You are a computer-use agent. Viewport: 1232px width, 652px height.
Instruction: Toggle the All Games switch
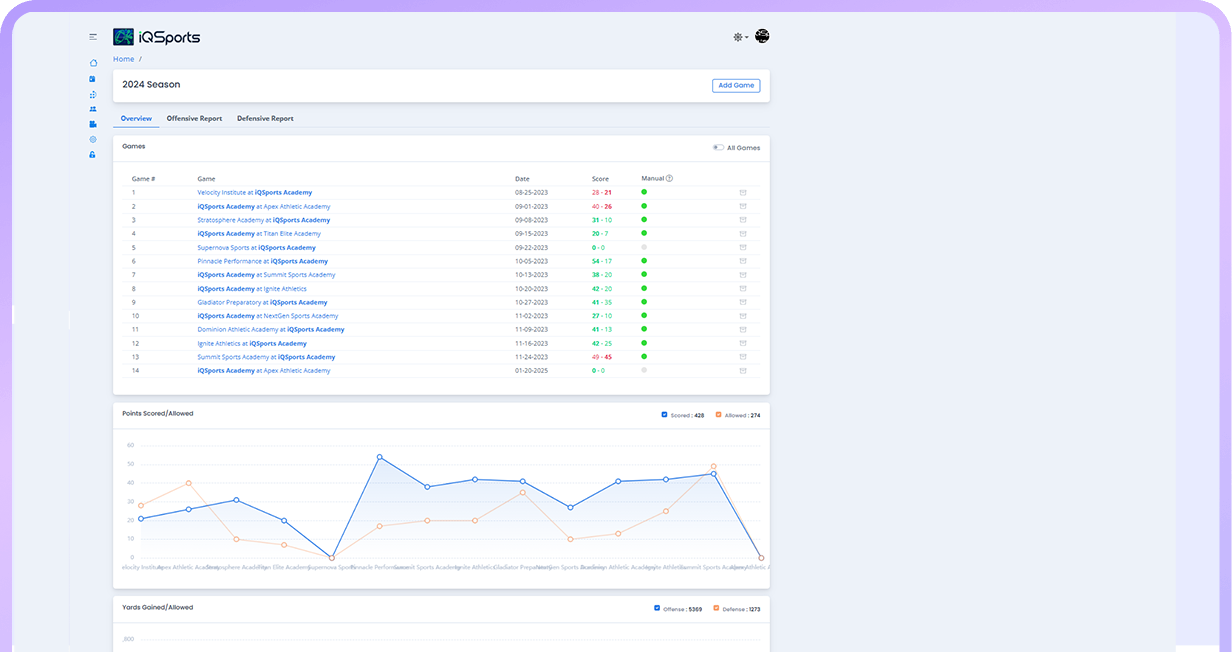point(718,148)
